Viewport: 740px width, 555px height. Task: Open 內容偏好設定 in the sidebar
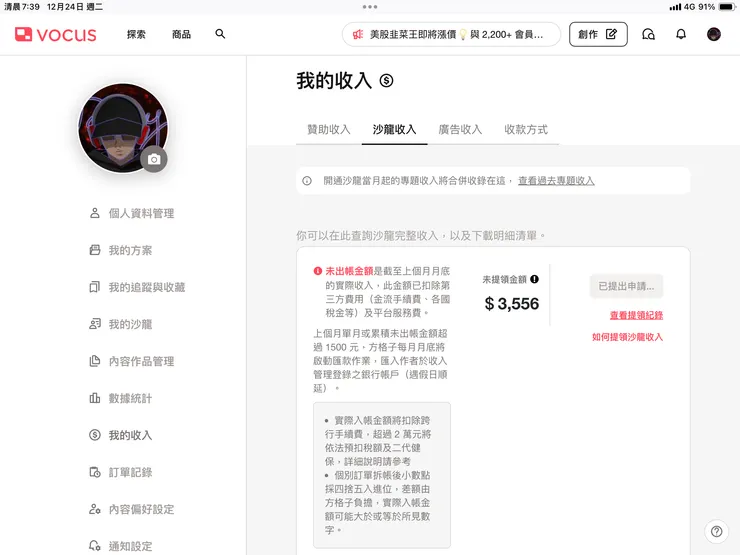tap(132, 509)
